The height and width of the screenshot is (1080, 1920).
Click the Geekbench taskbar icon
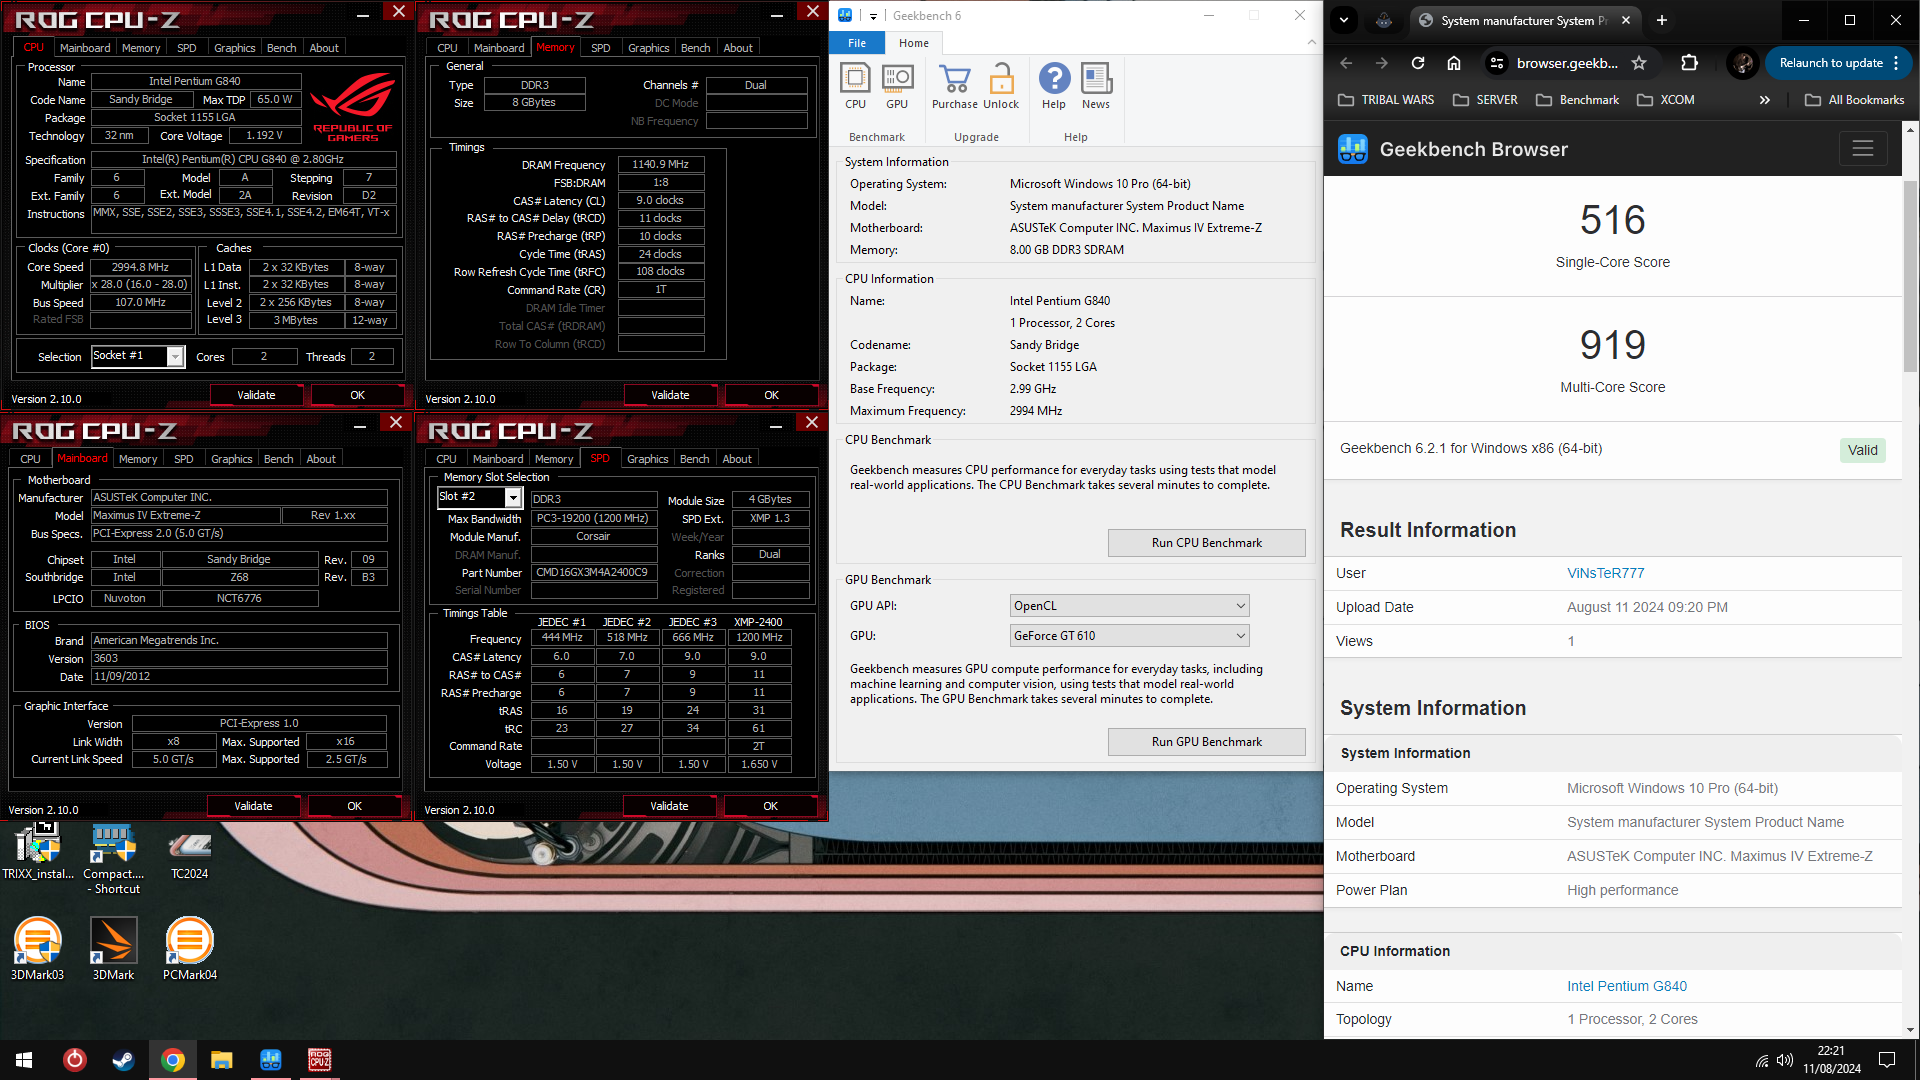(x=270, y=1060)
